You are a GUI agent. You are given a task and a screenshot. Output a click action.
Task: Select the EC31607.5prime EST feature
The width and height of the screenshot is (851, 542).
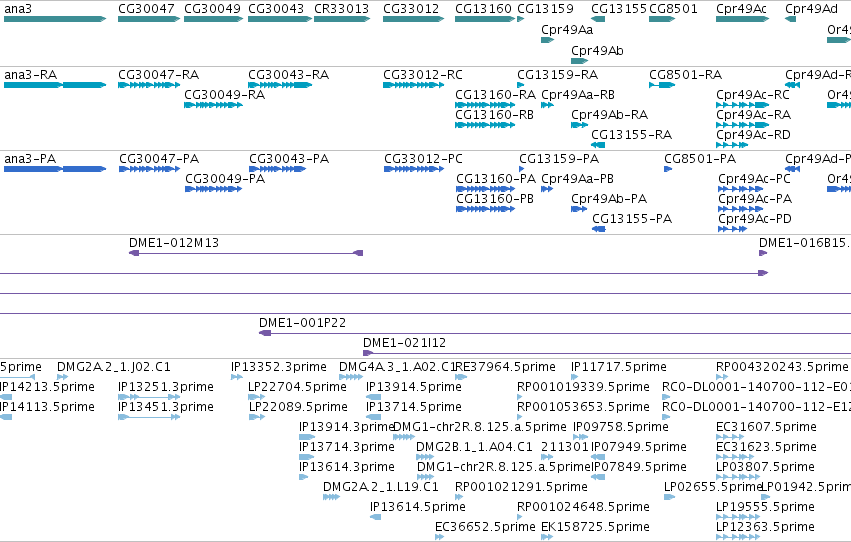tap(730, 437)
